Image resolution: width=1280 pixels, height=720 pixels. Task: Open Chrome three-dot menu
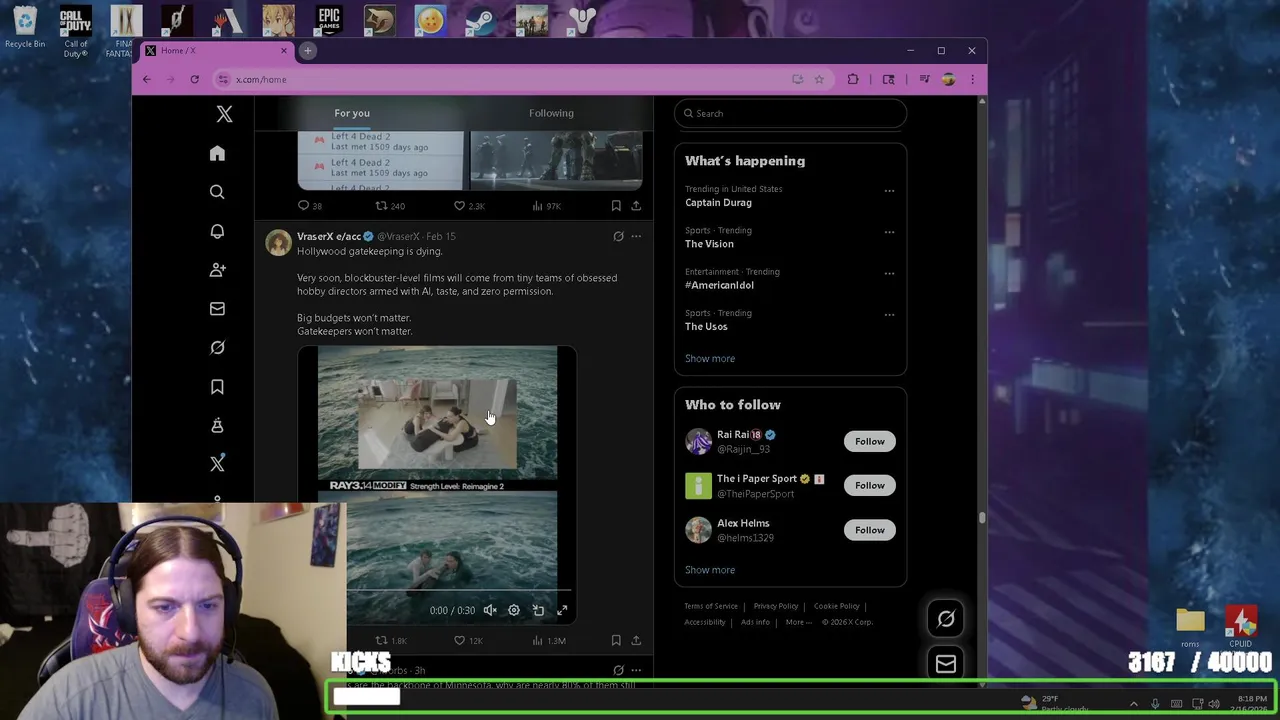click(972, 79)
